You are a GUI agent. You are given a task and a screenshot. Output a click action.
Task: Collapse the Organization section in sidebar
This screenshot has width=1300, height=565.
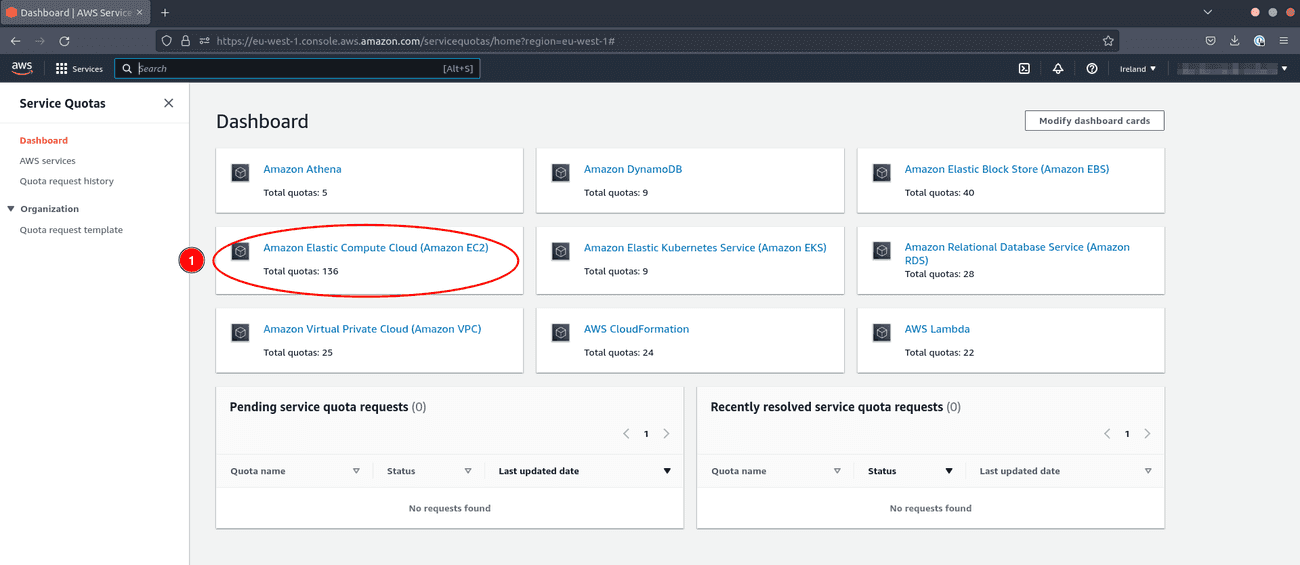point(11,209)
